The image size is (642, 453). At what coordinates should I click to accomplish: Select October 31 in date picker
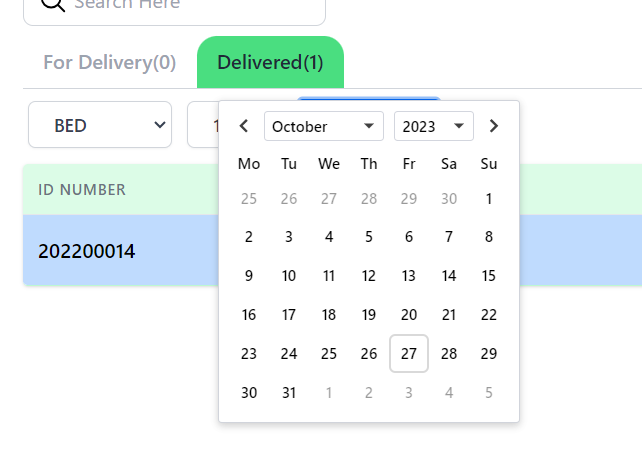[x=289, y=393]
